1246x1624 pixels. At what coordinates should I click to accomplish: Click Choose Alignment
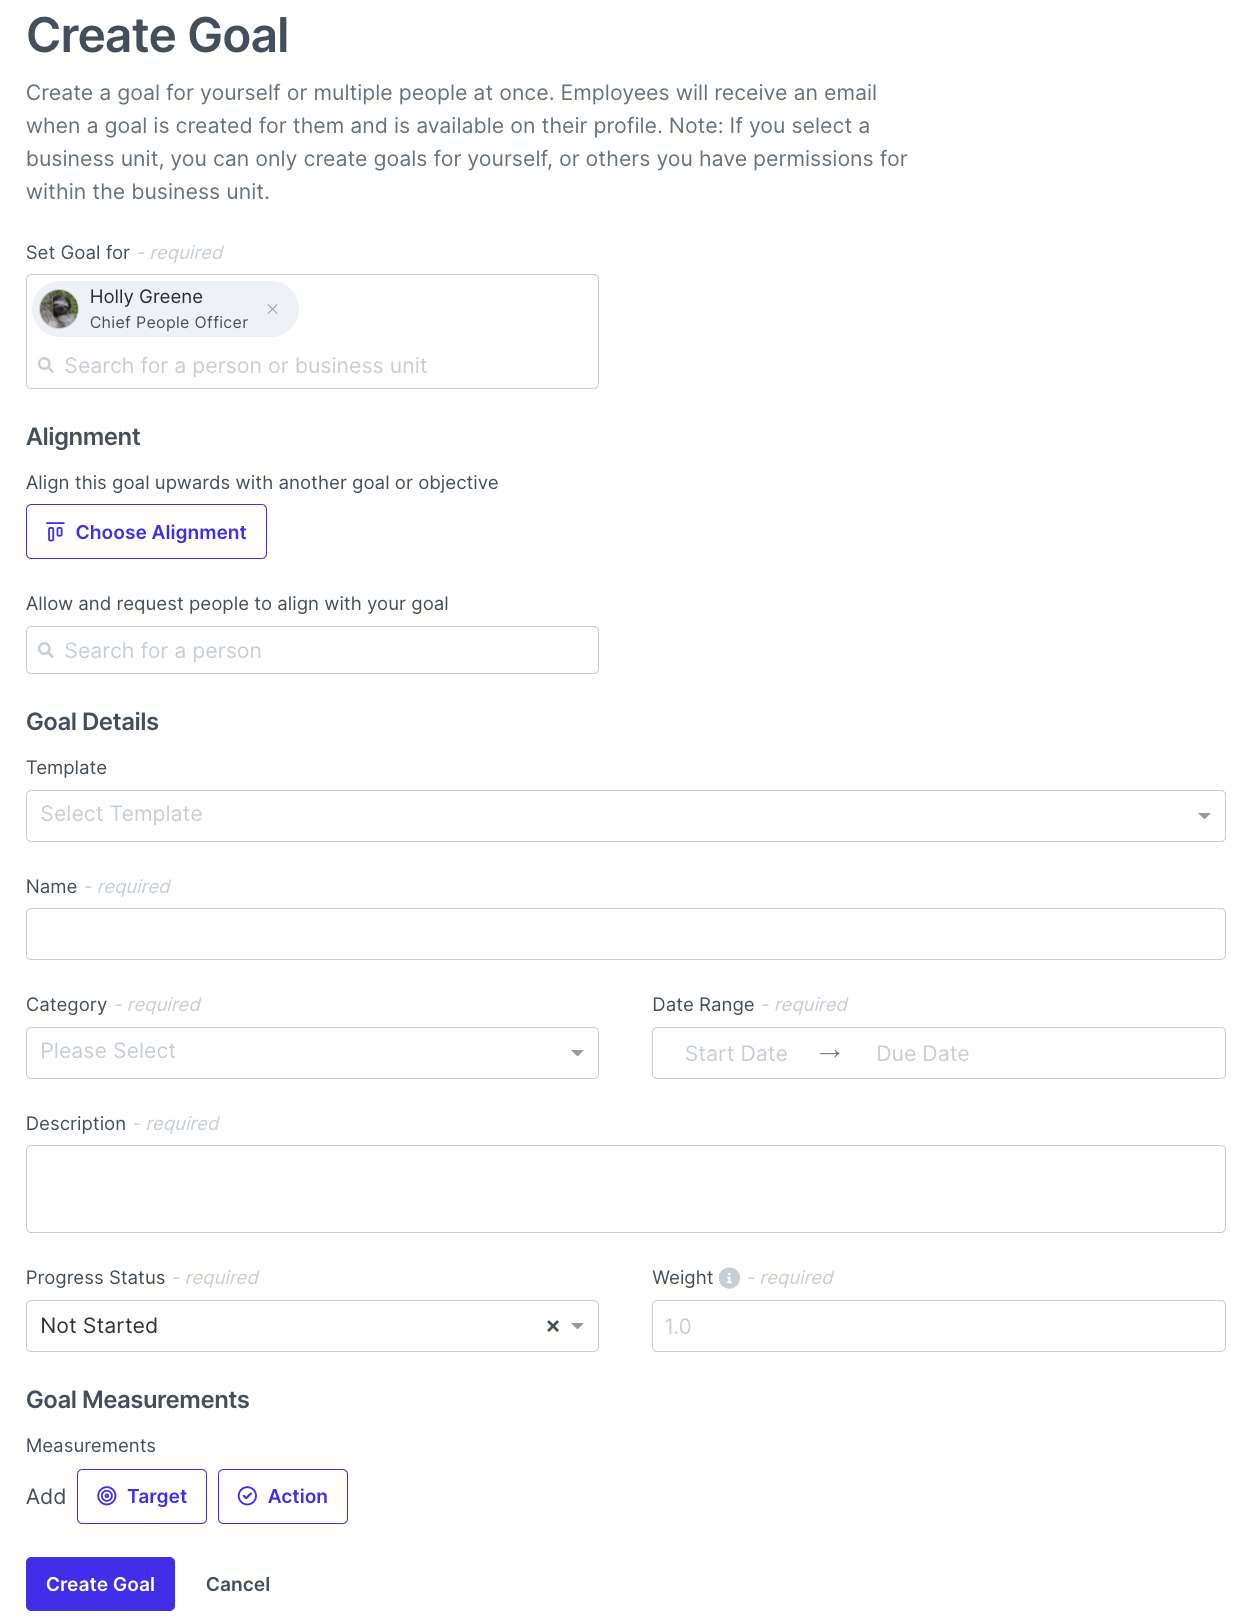[146, 531]
